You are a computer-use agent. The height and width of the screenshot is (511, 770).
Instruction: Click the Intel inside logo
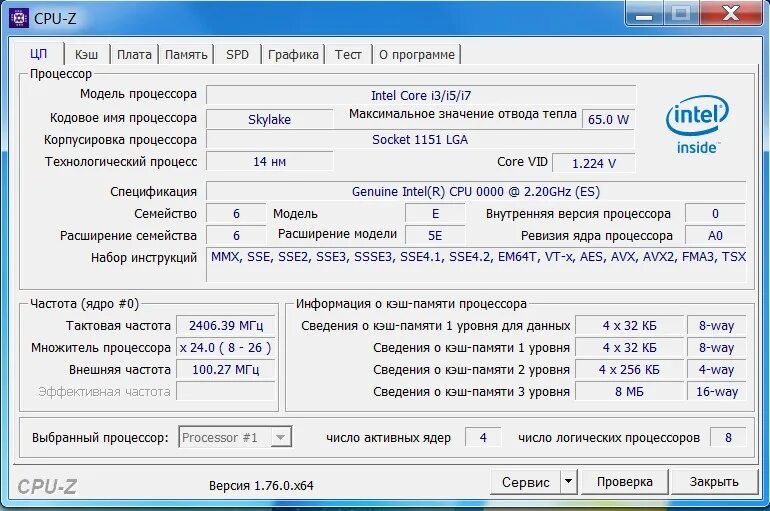click(697, 125)
